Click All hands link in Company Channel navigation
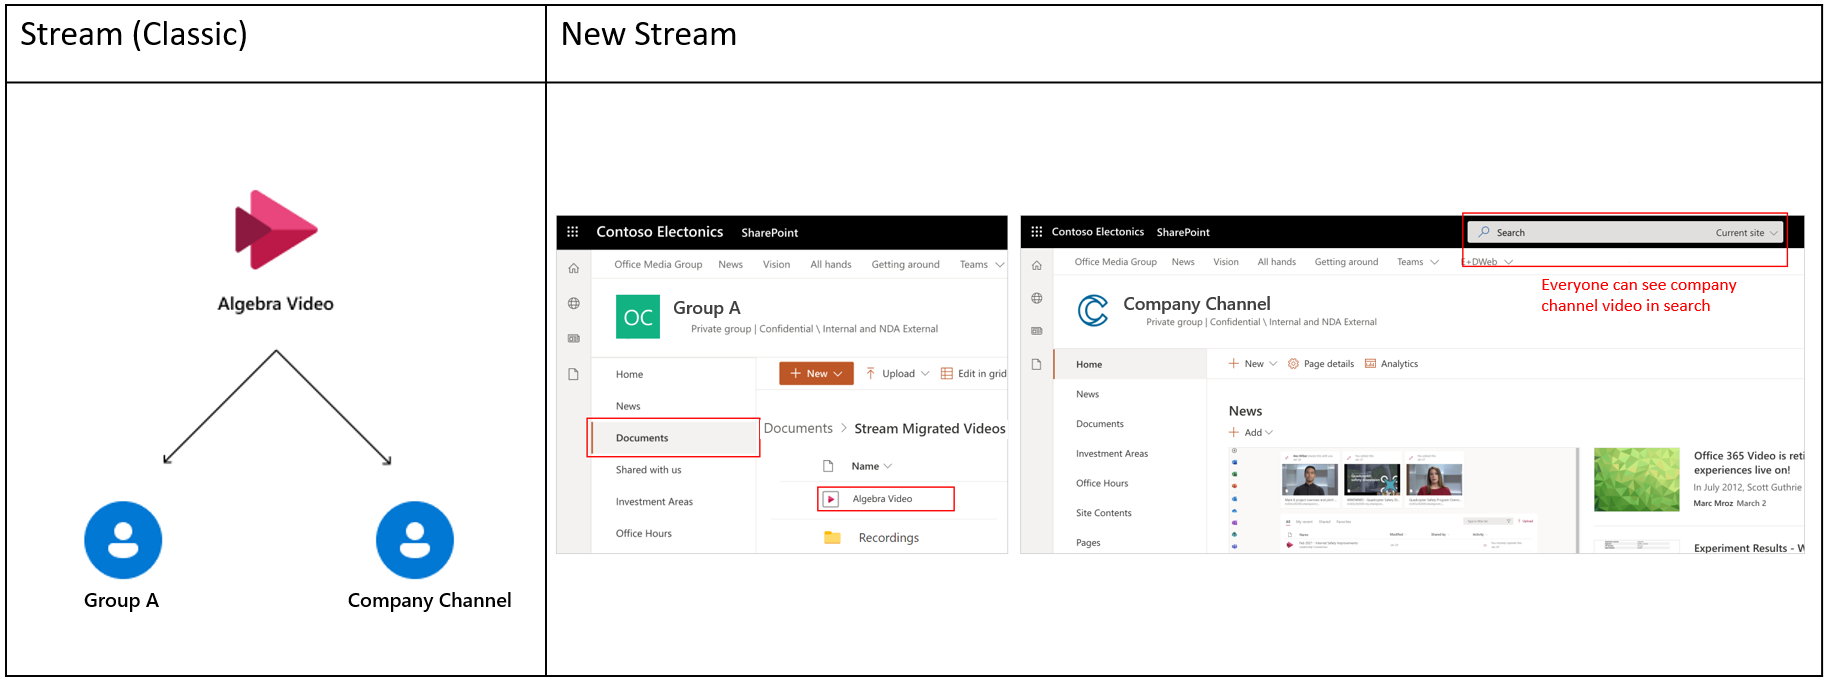The image size is (1827, 680). (1276, 262)
